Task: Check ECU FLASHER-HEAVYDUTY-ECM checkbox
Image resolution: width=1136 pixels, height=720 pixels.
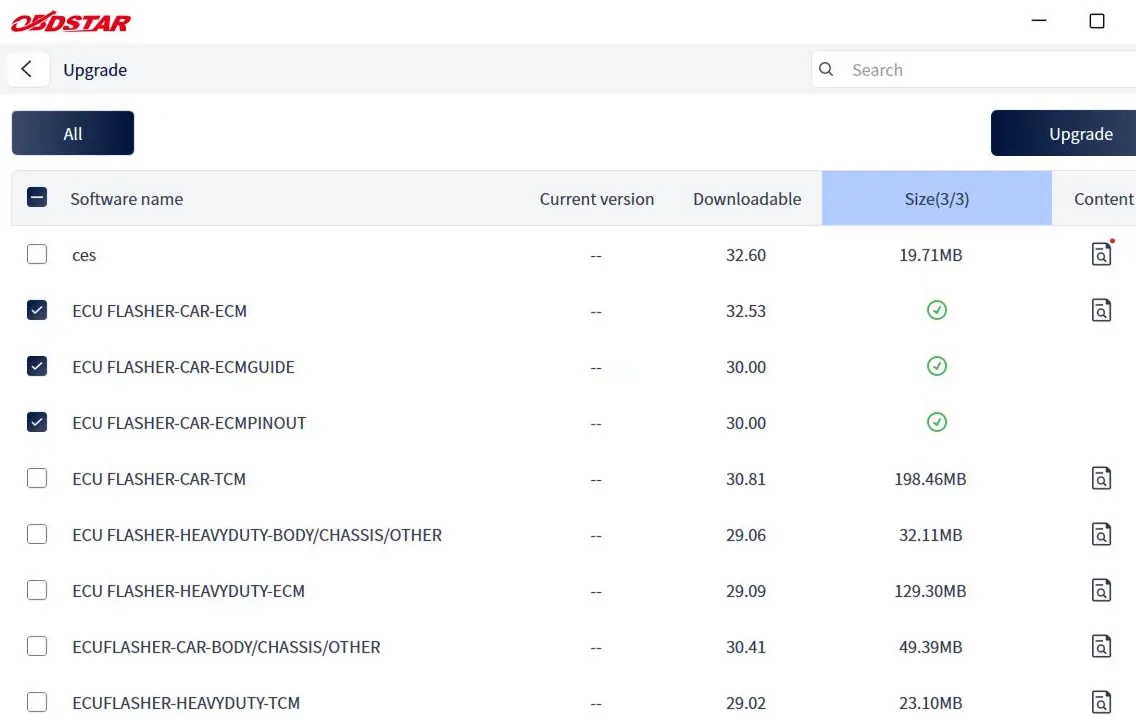Action: 37,590
